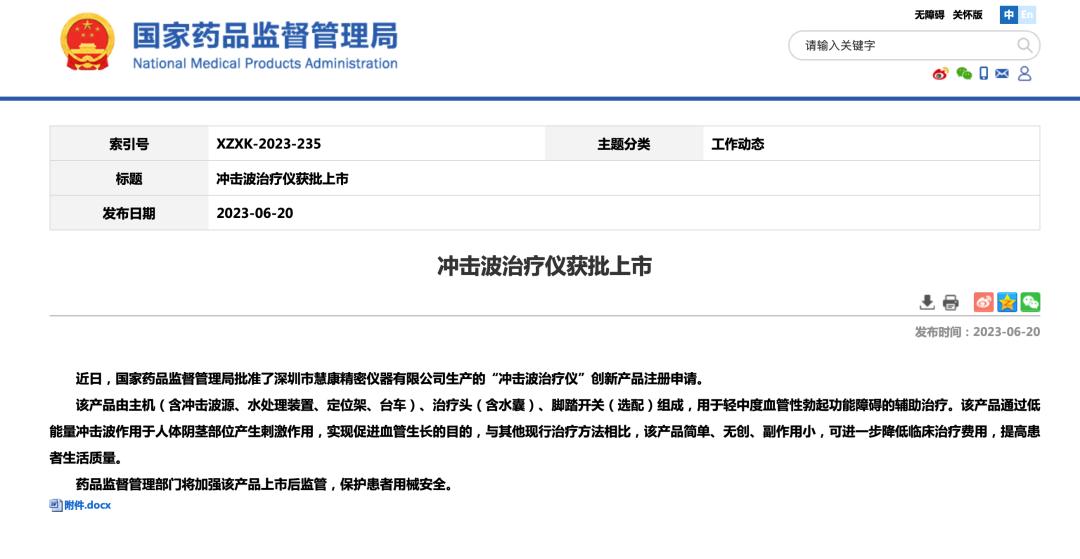
Task: Click the email envelope icon
Action: point(1002,74)
